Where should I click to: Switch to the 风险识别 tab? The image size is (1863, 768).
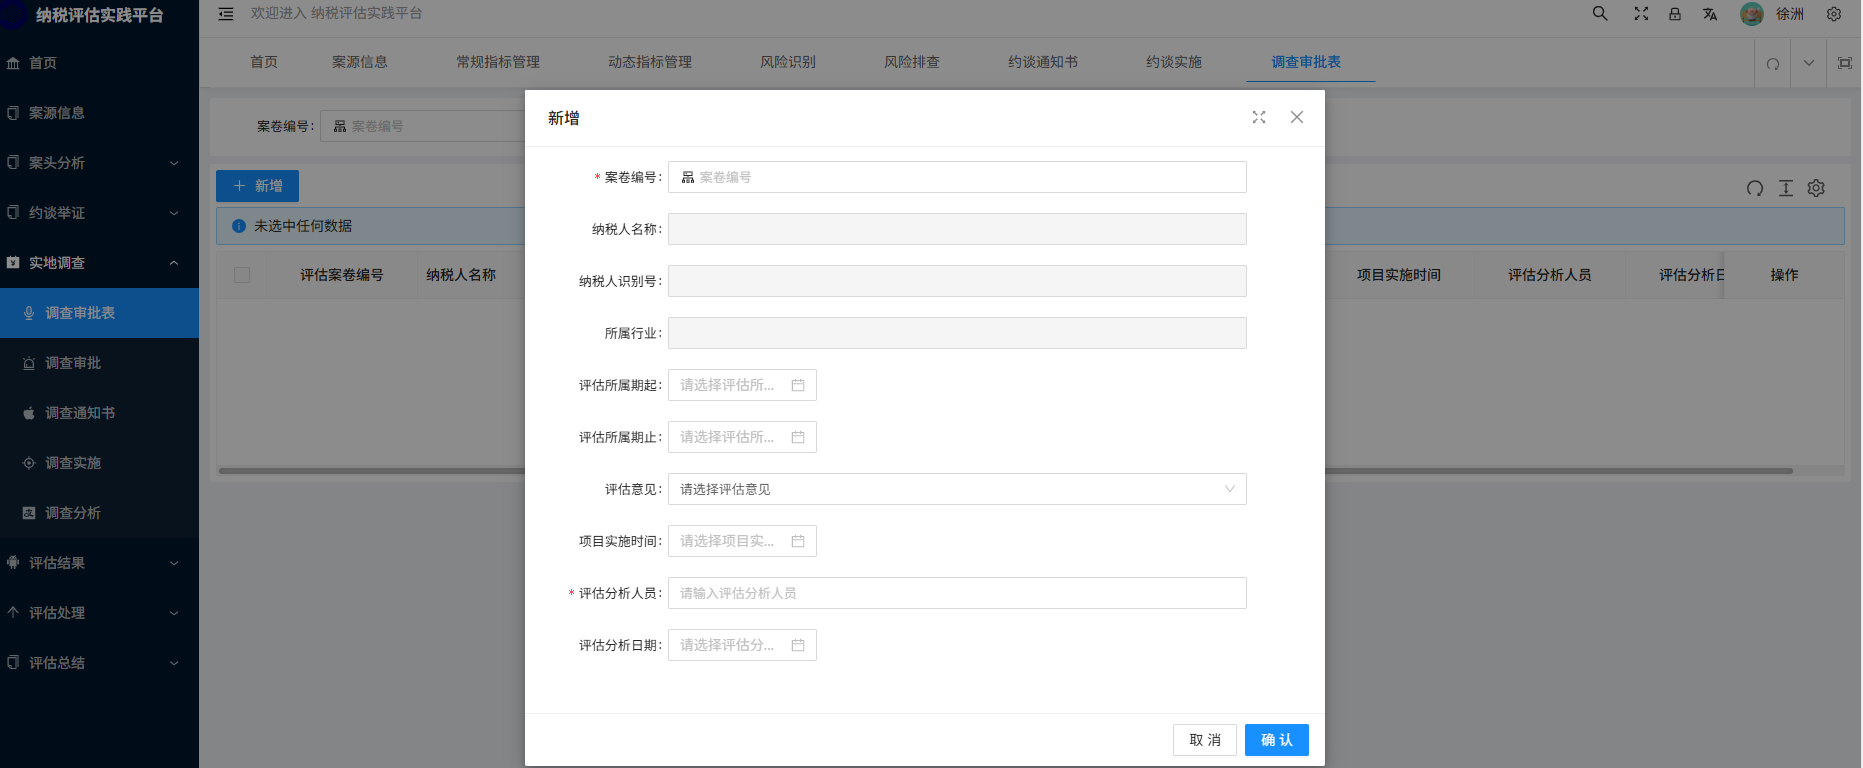click(x=788, y=62)
